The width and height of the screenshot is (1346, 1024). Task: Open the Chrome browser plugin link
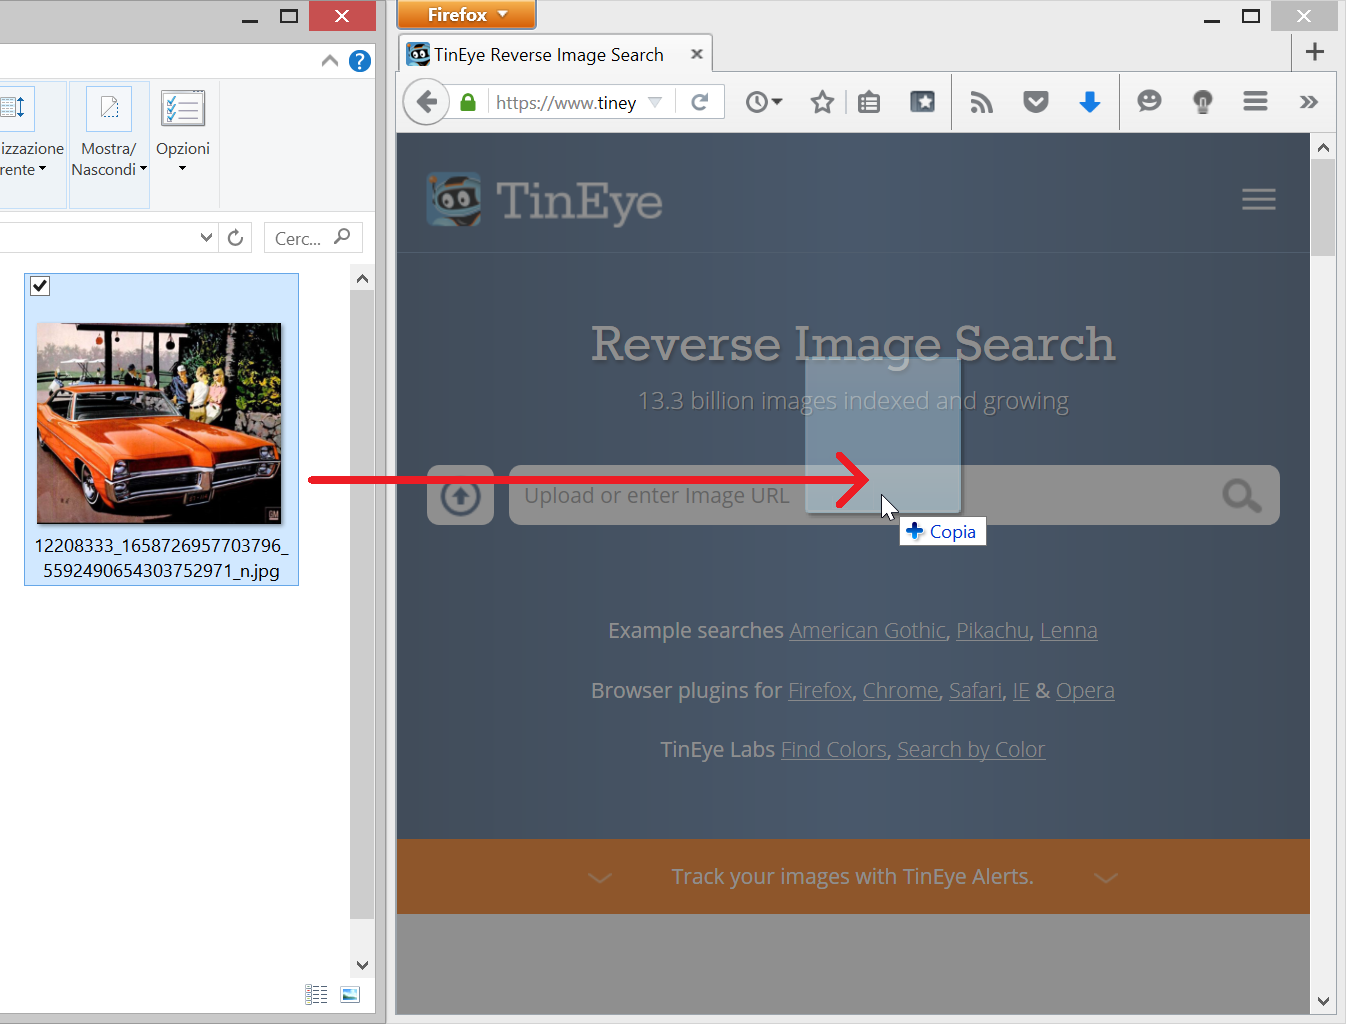(900, 691)
